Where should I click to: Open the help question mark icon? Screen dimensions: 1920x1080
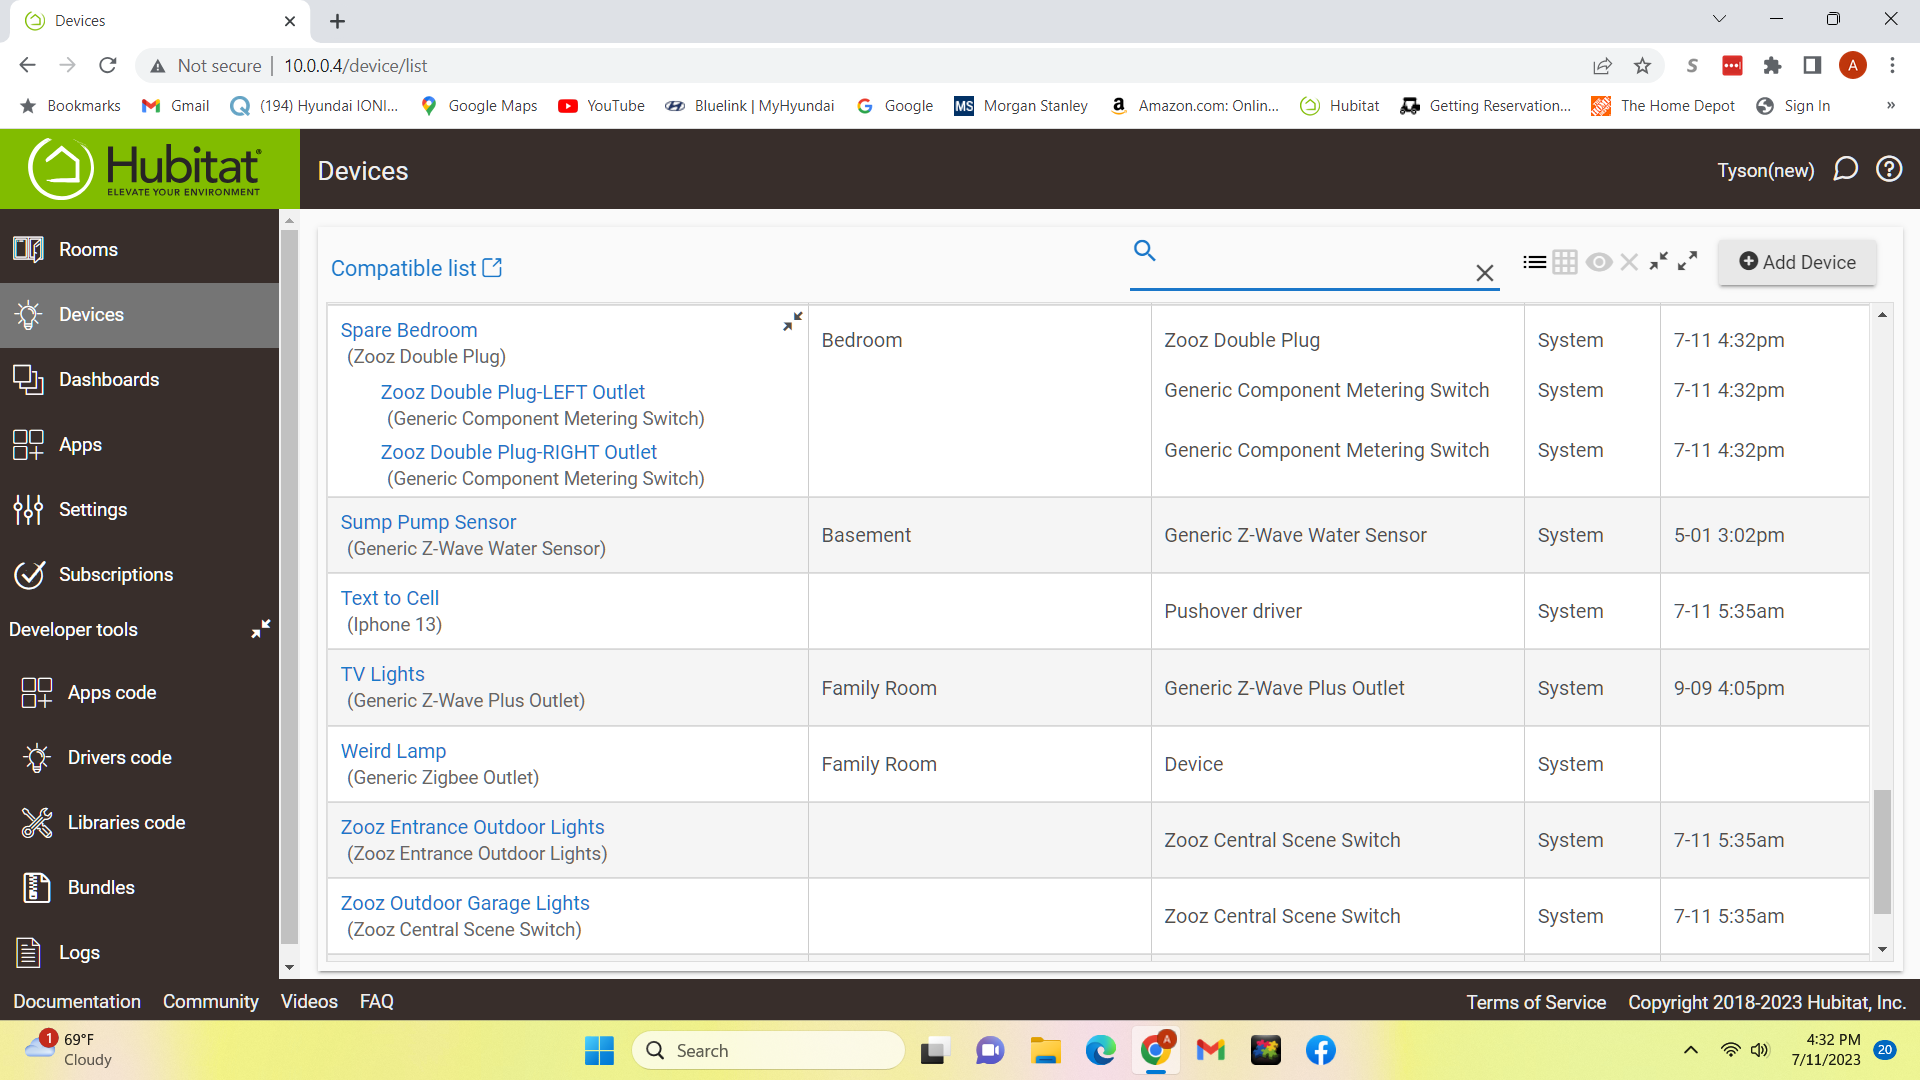1889,169
